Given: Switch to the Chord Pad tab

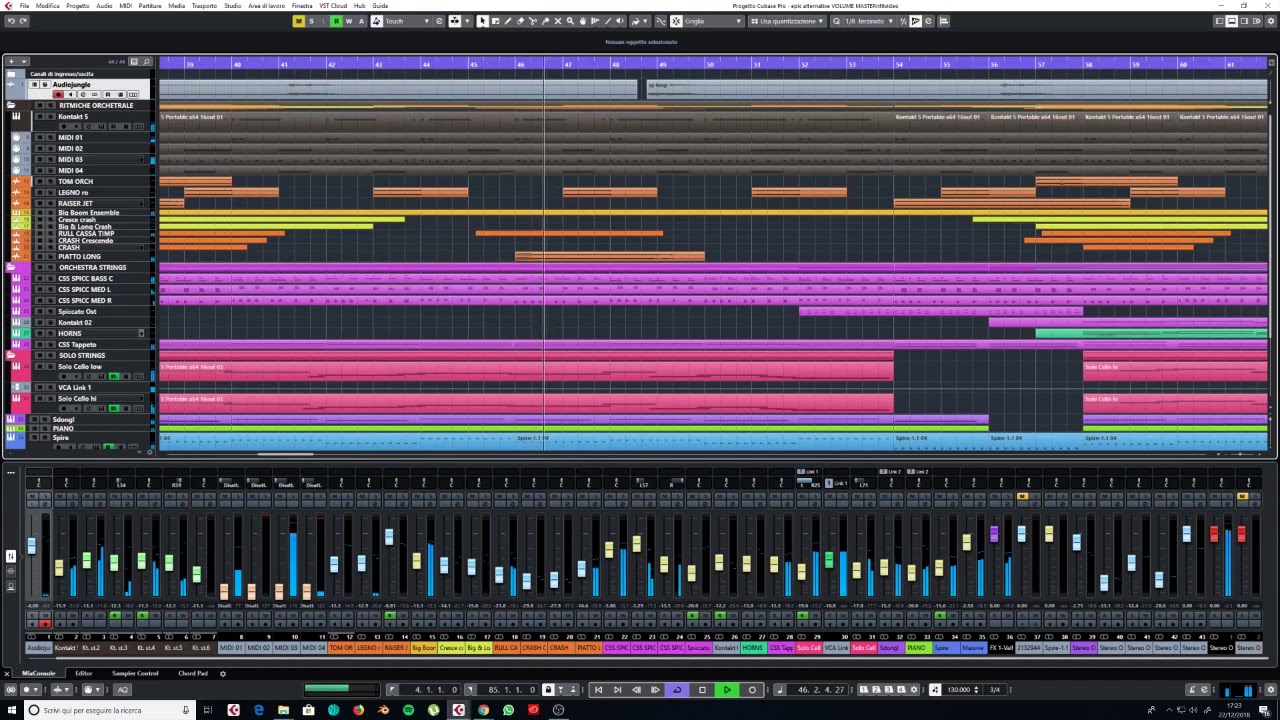Looking at the screenshot, I should pyautogui.click(x=193, y=673).
